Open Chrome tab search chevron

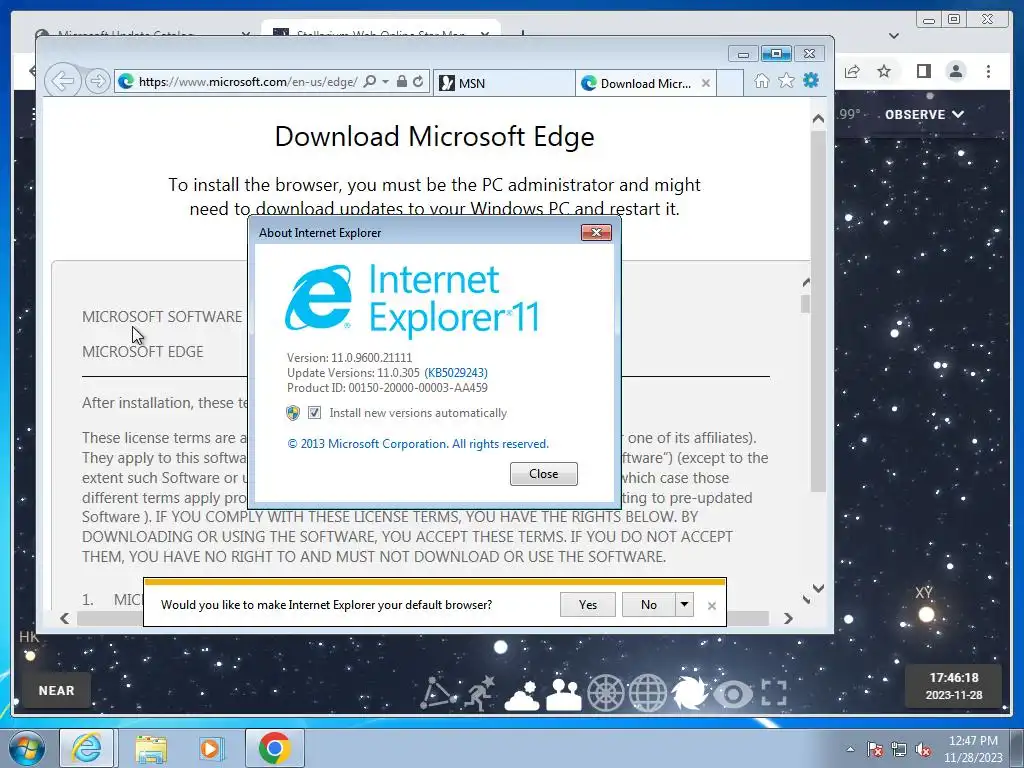coord(894,36)
